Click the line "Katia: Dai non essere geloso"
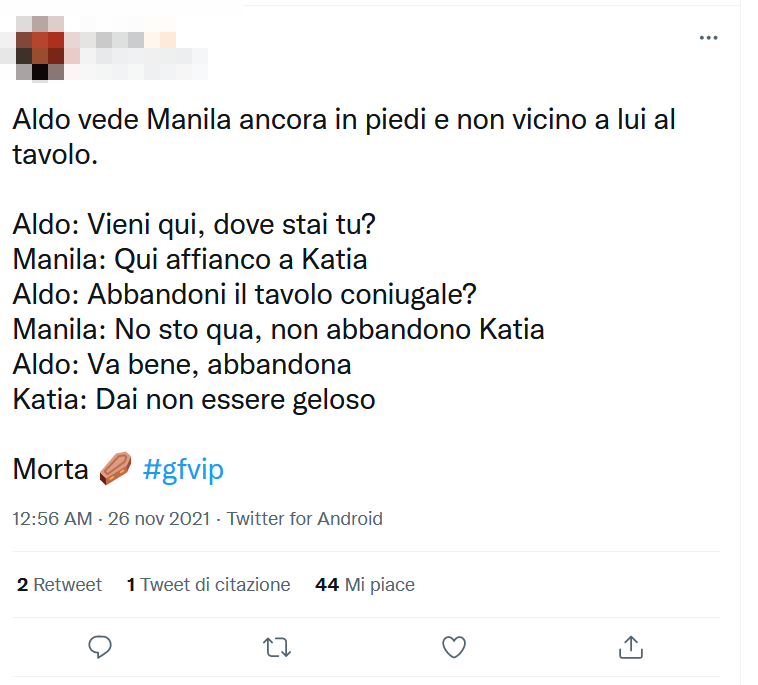 194,400
